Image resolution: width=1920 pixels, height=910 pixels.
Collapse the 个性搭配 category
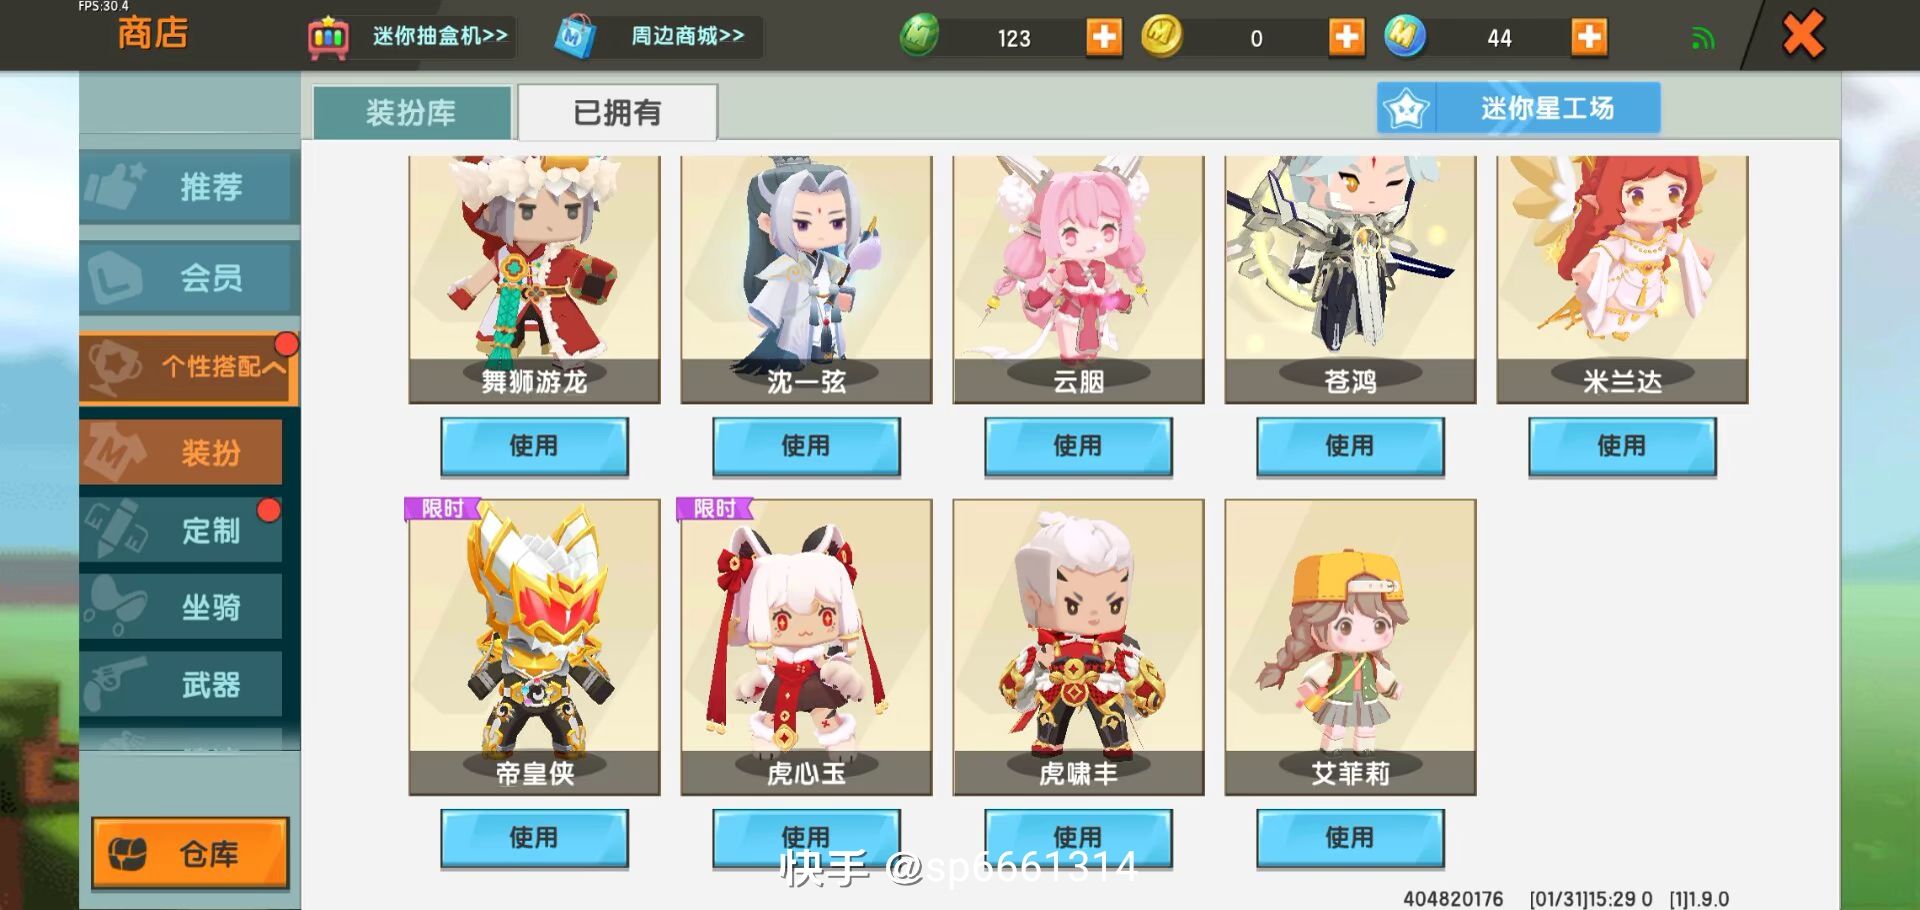189,367
